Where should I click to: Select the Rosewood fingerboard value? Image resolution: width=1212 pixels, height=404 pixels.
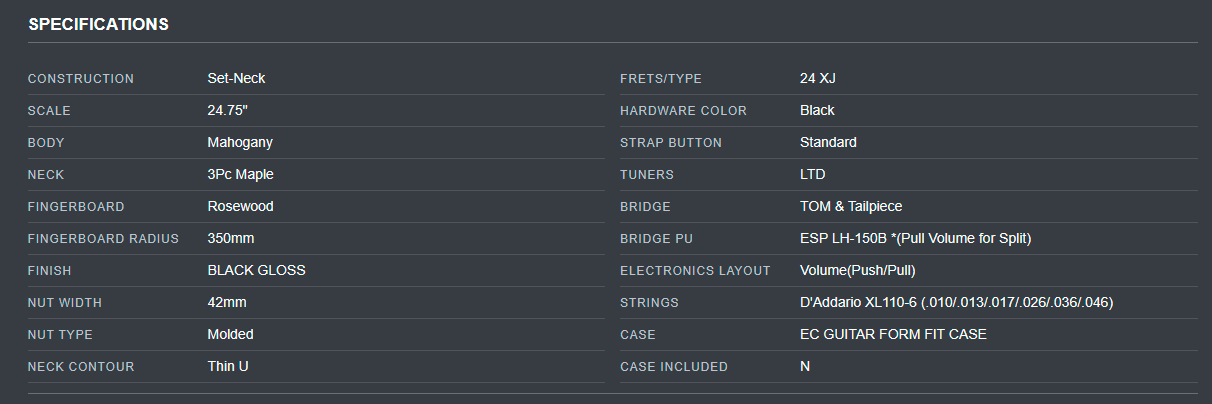[240, 206]
